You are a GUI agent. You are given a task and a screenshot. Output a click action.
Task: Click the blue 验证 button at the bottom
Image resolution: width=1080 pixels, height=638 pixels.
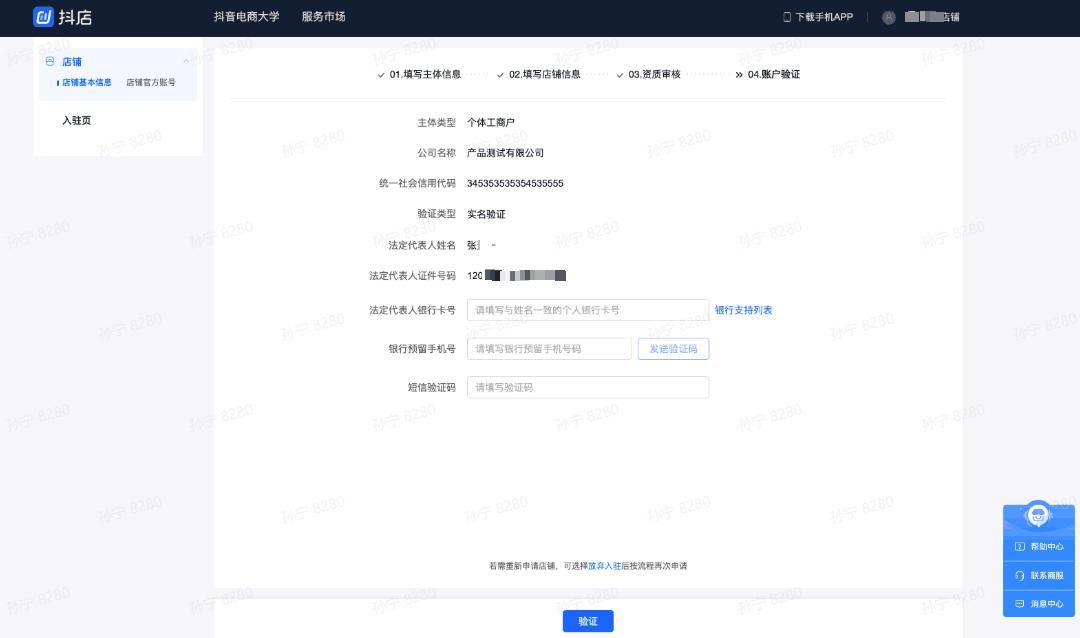[588, 621]
